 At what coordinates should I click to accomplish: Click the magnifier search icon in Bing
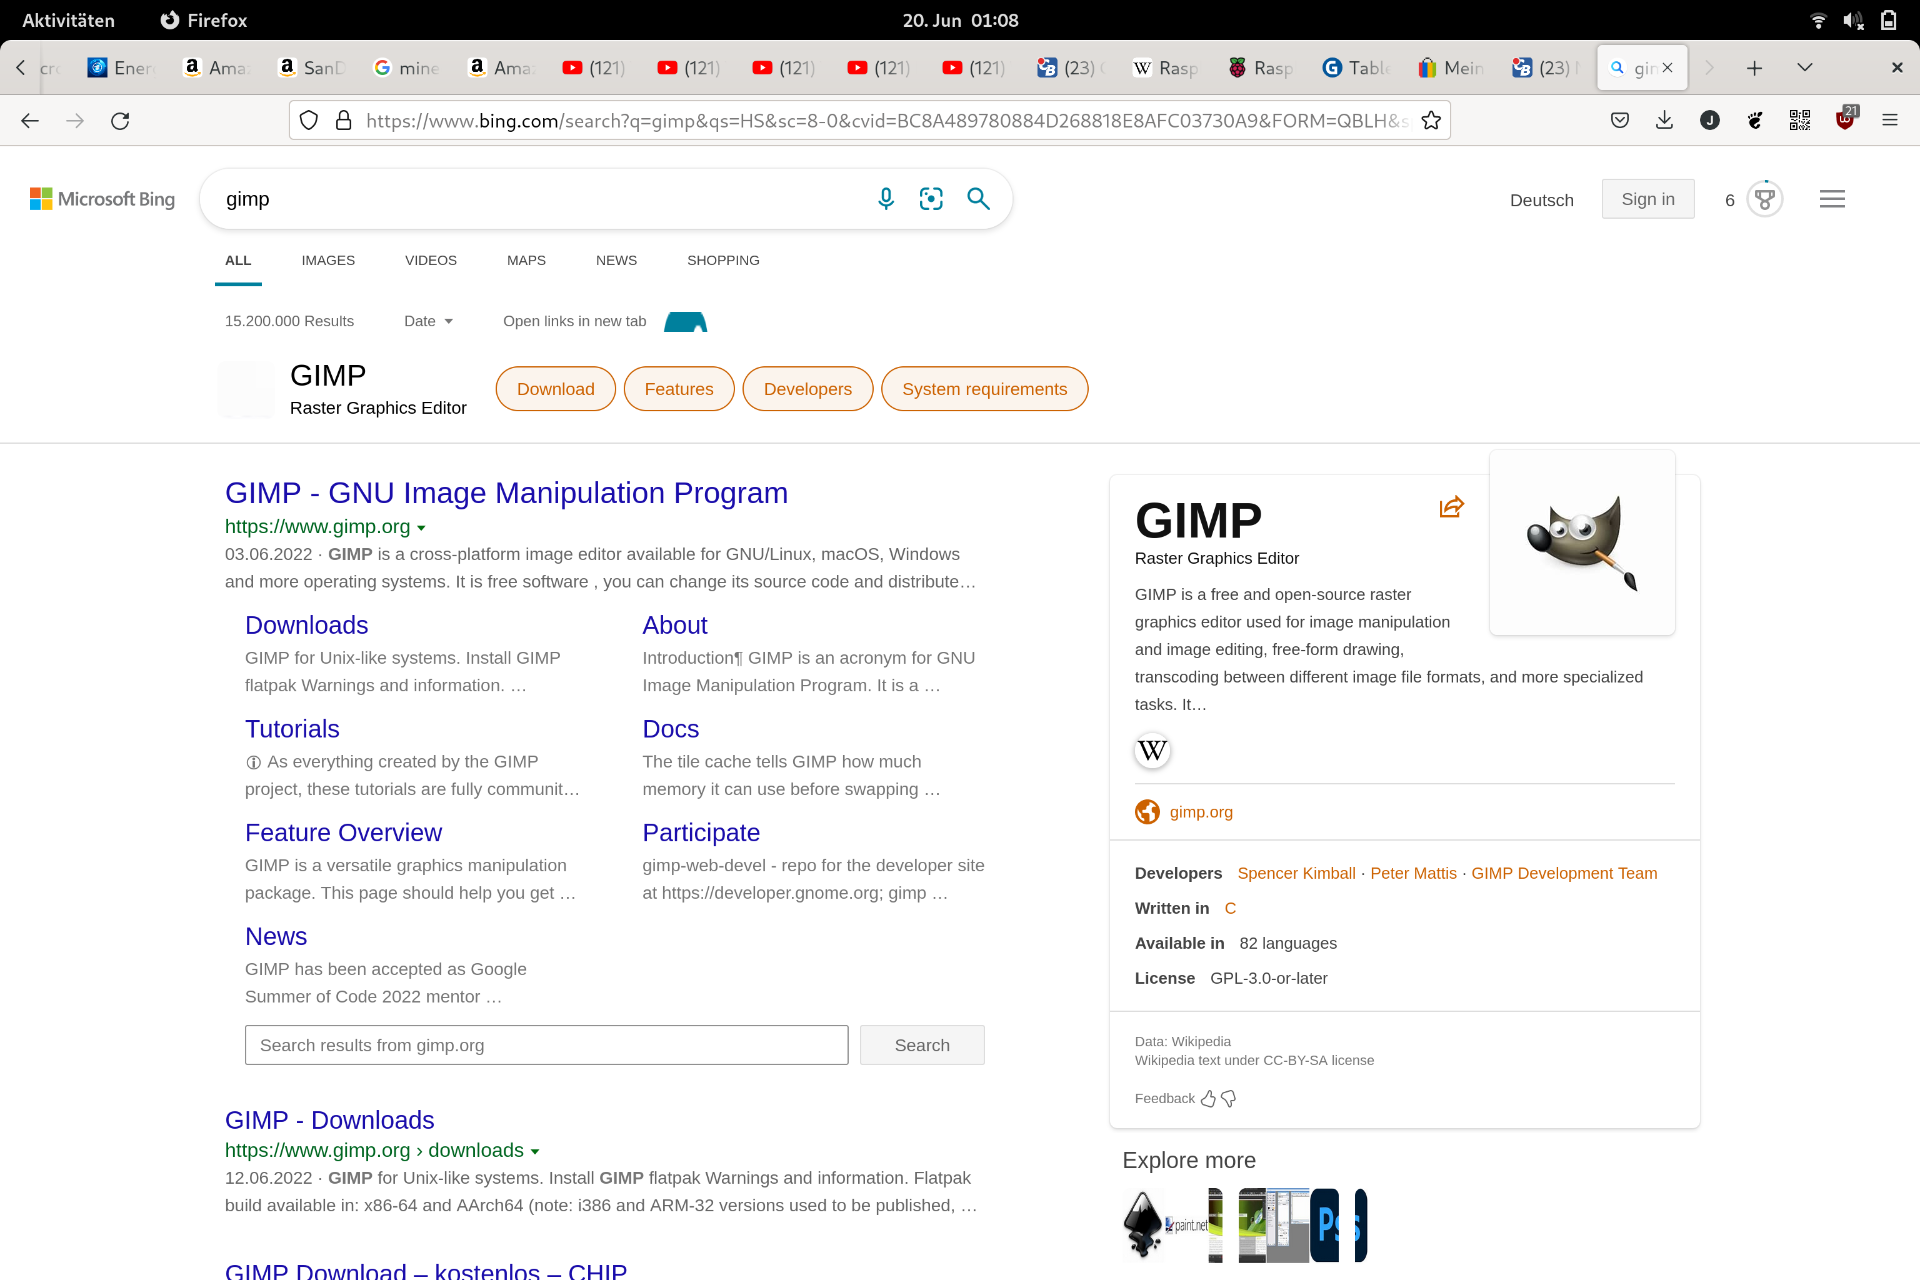point(978,199)
